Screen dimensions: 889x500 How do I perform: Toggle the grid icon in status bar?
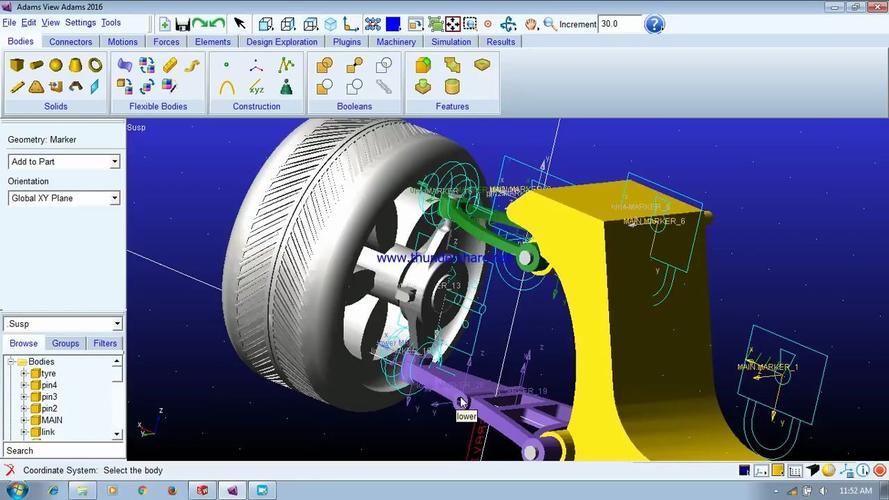point(795,471)
